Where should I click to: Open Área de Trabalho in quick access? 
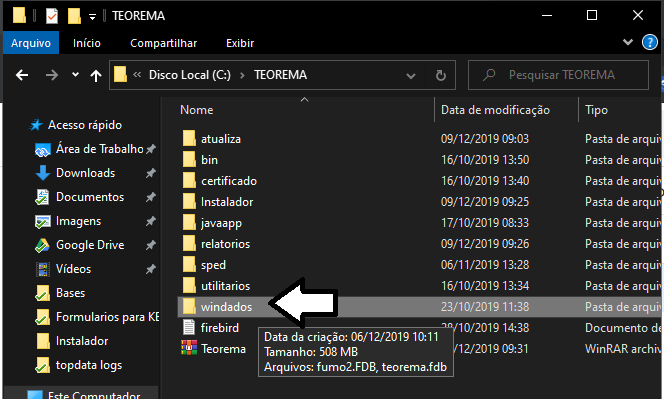pos(100,149)
